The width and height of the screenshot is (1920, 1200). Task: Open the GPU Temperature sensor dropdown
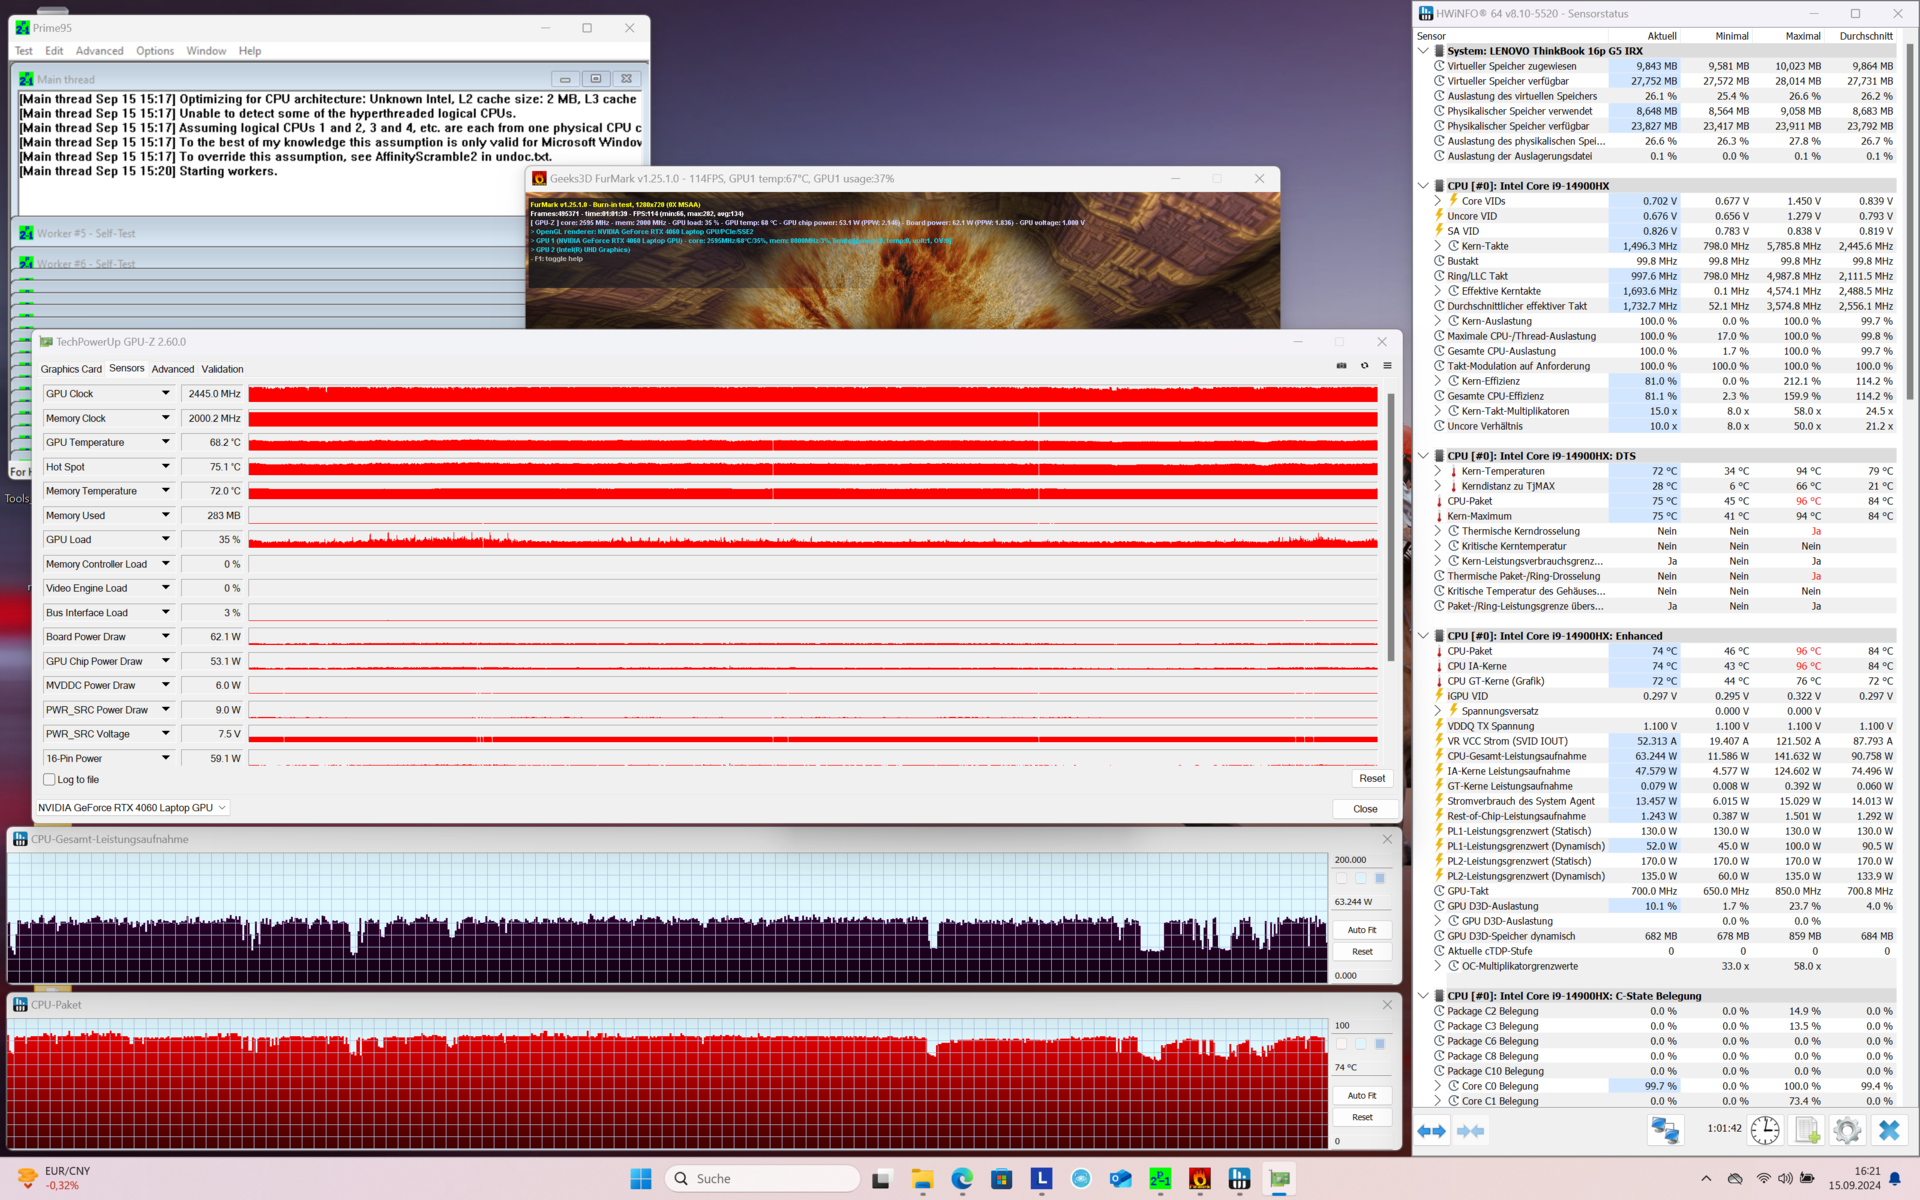coord(166,442)
